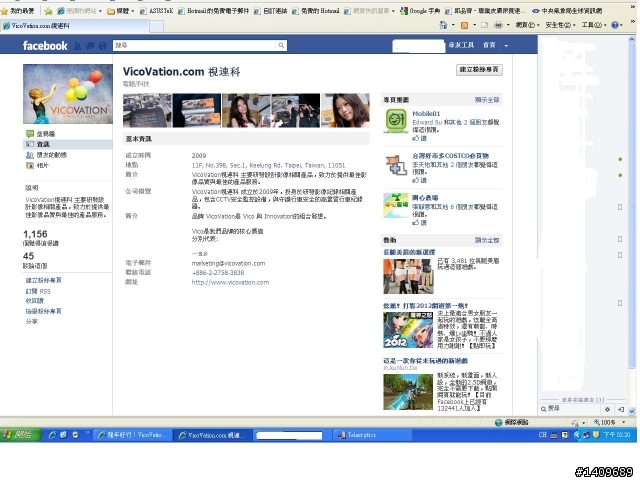Switch to VicoVation.com browser tab
The height and width of the screenshot is (480, 640).
(74, 26)
